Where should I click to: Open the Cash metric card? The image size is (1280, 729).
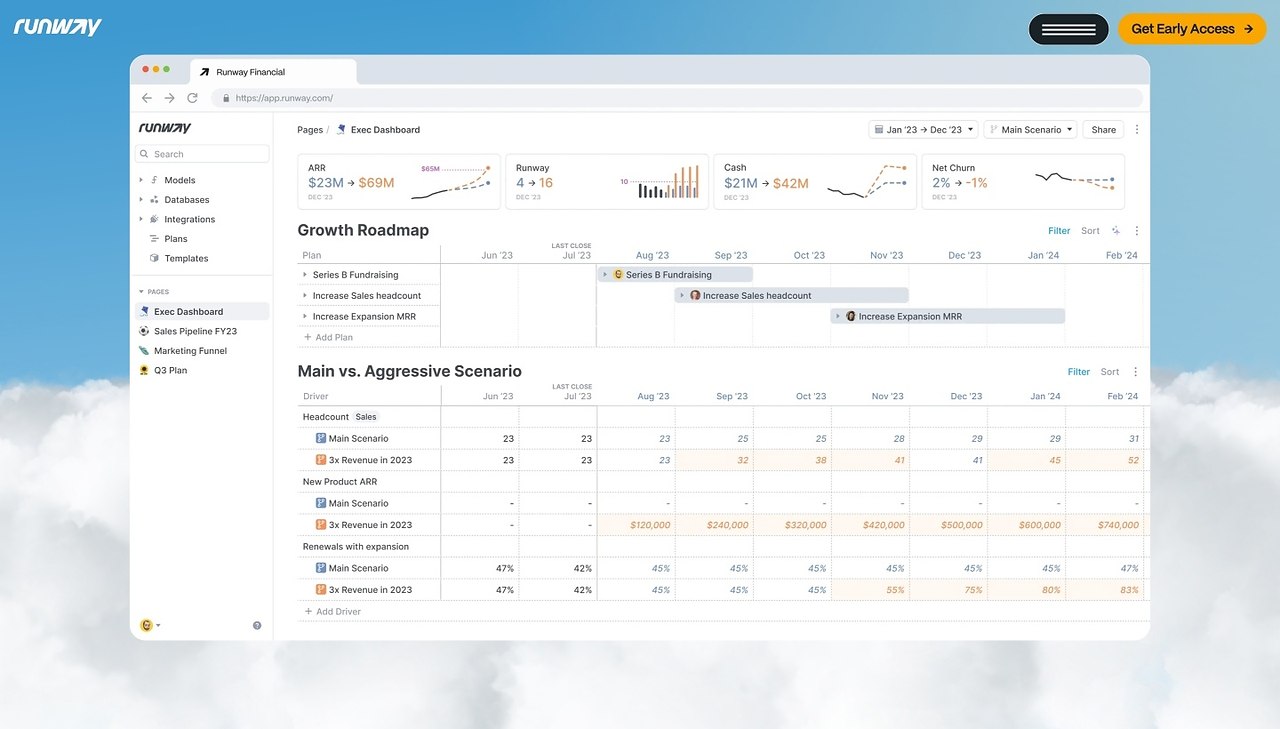click(x=815, y=182)
